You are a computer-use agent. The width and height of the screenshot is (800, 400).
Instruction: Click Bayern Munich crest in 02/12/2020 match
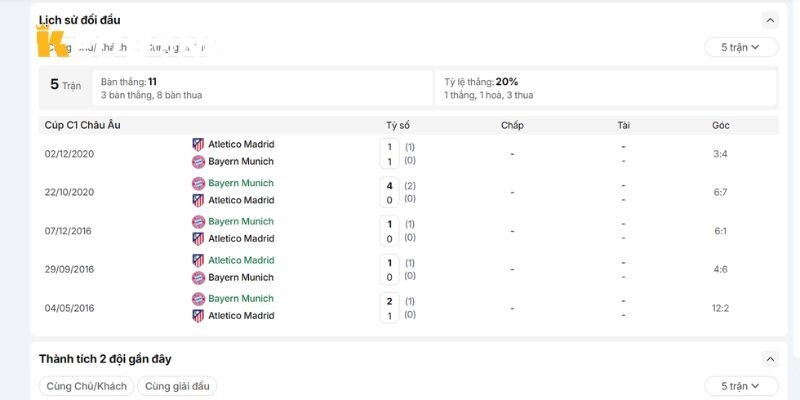198,162
